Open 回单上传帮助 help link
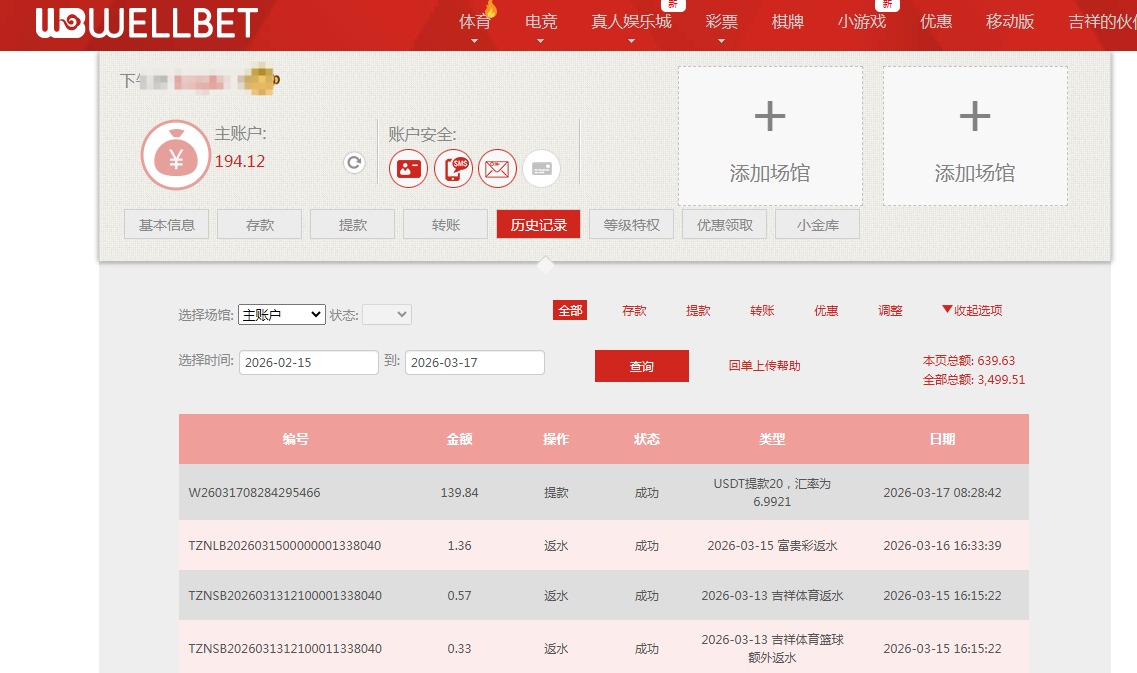Viewport: 1137px width, 673px height. 763,365
